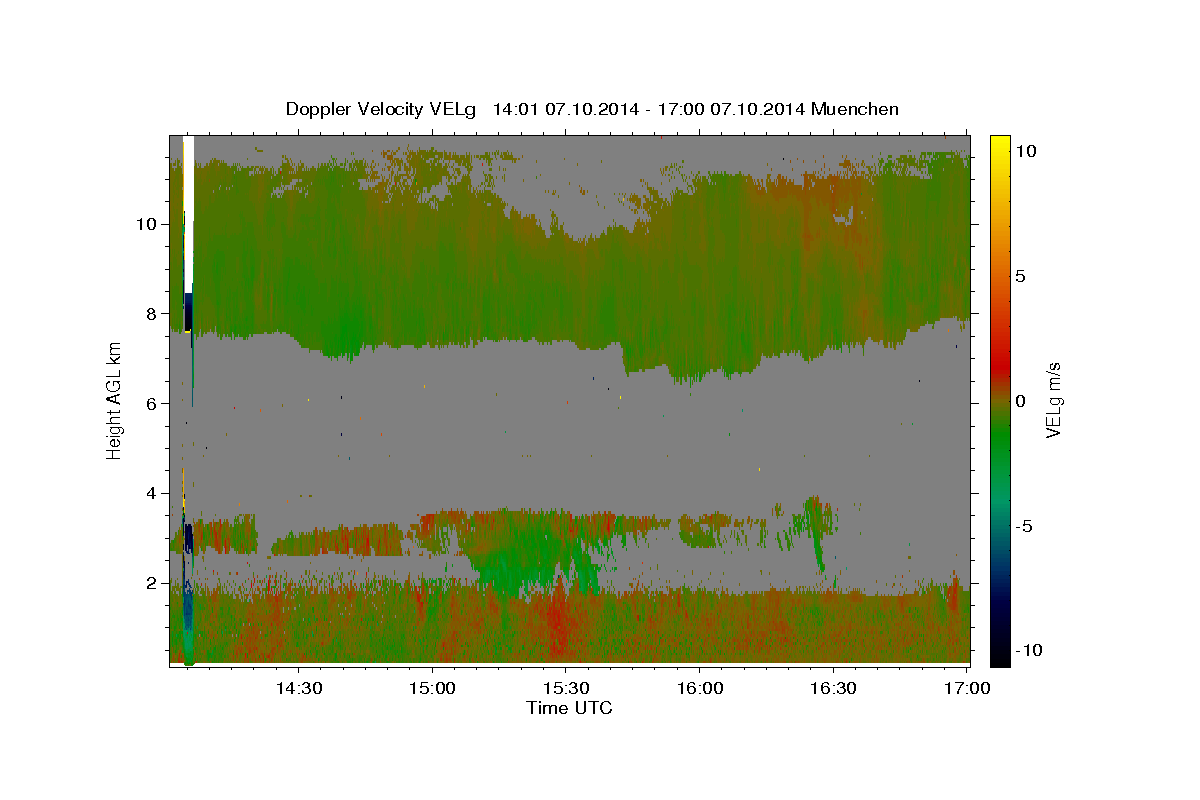Click the height tick label 2
The height and width of the screenshot is (800, 1200).
tap(150, 583)
